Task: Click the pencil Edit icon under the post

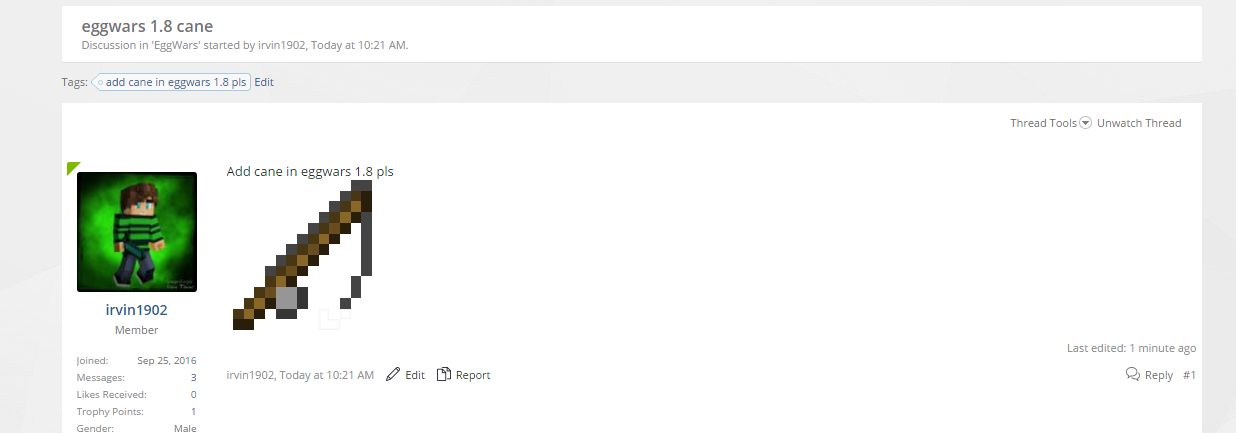Action: click(x=393, y=374)
